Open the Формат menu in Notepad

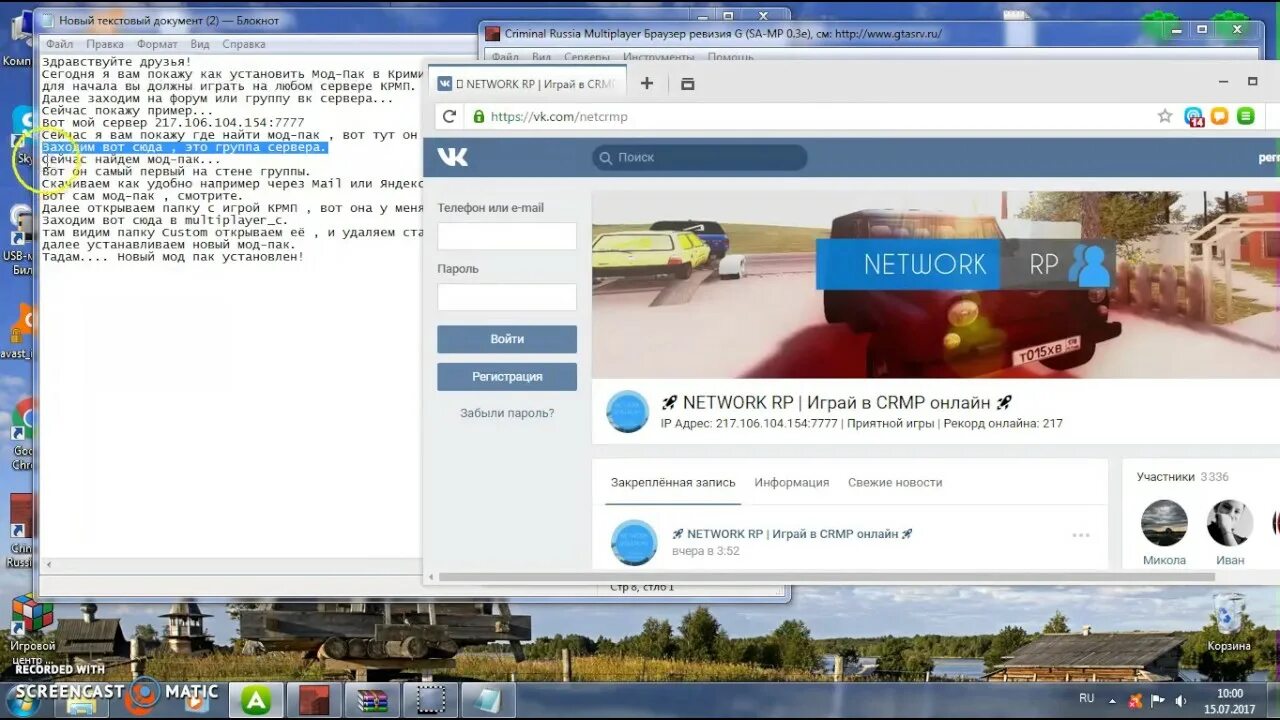157,44
